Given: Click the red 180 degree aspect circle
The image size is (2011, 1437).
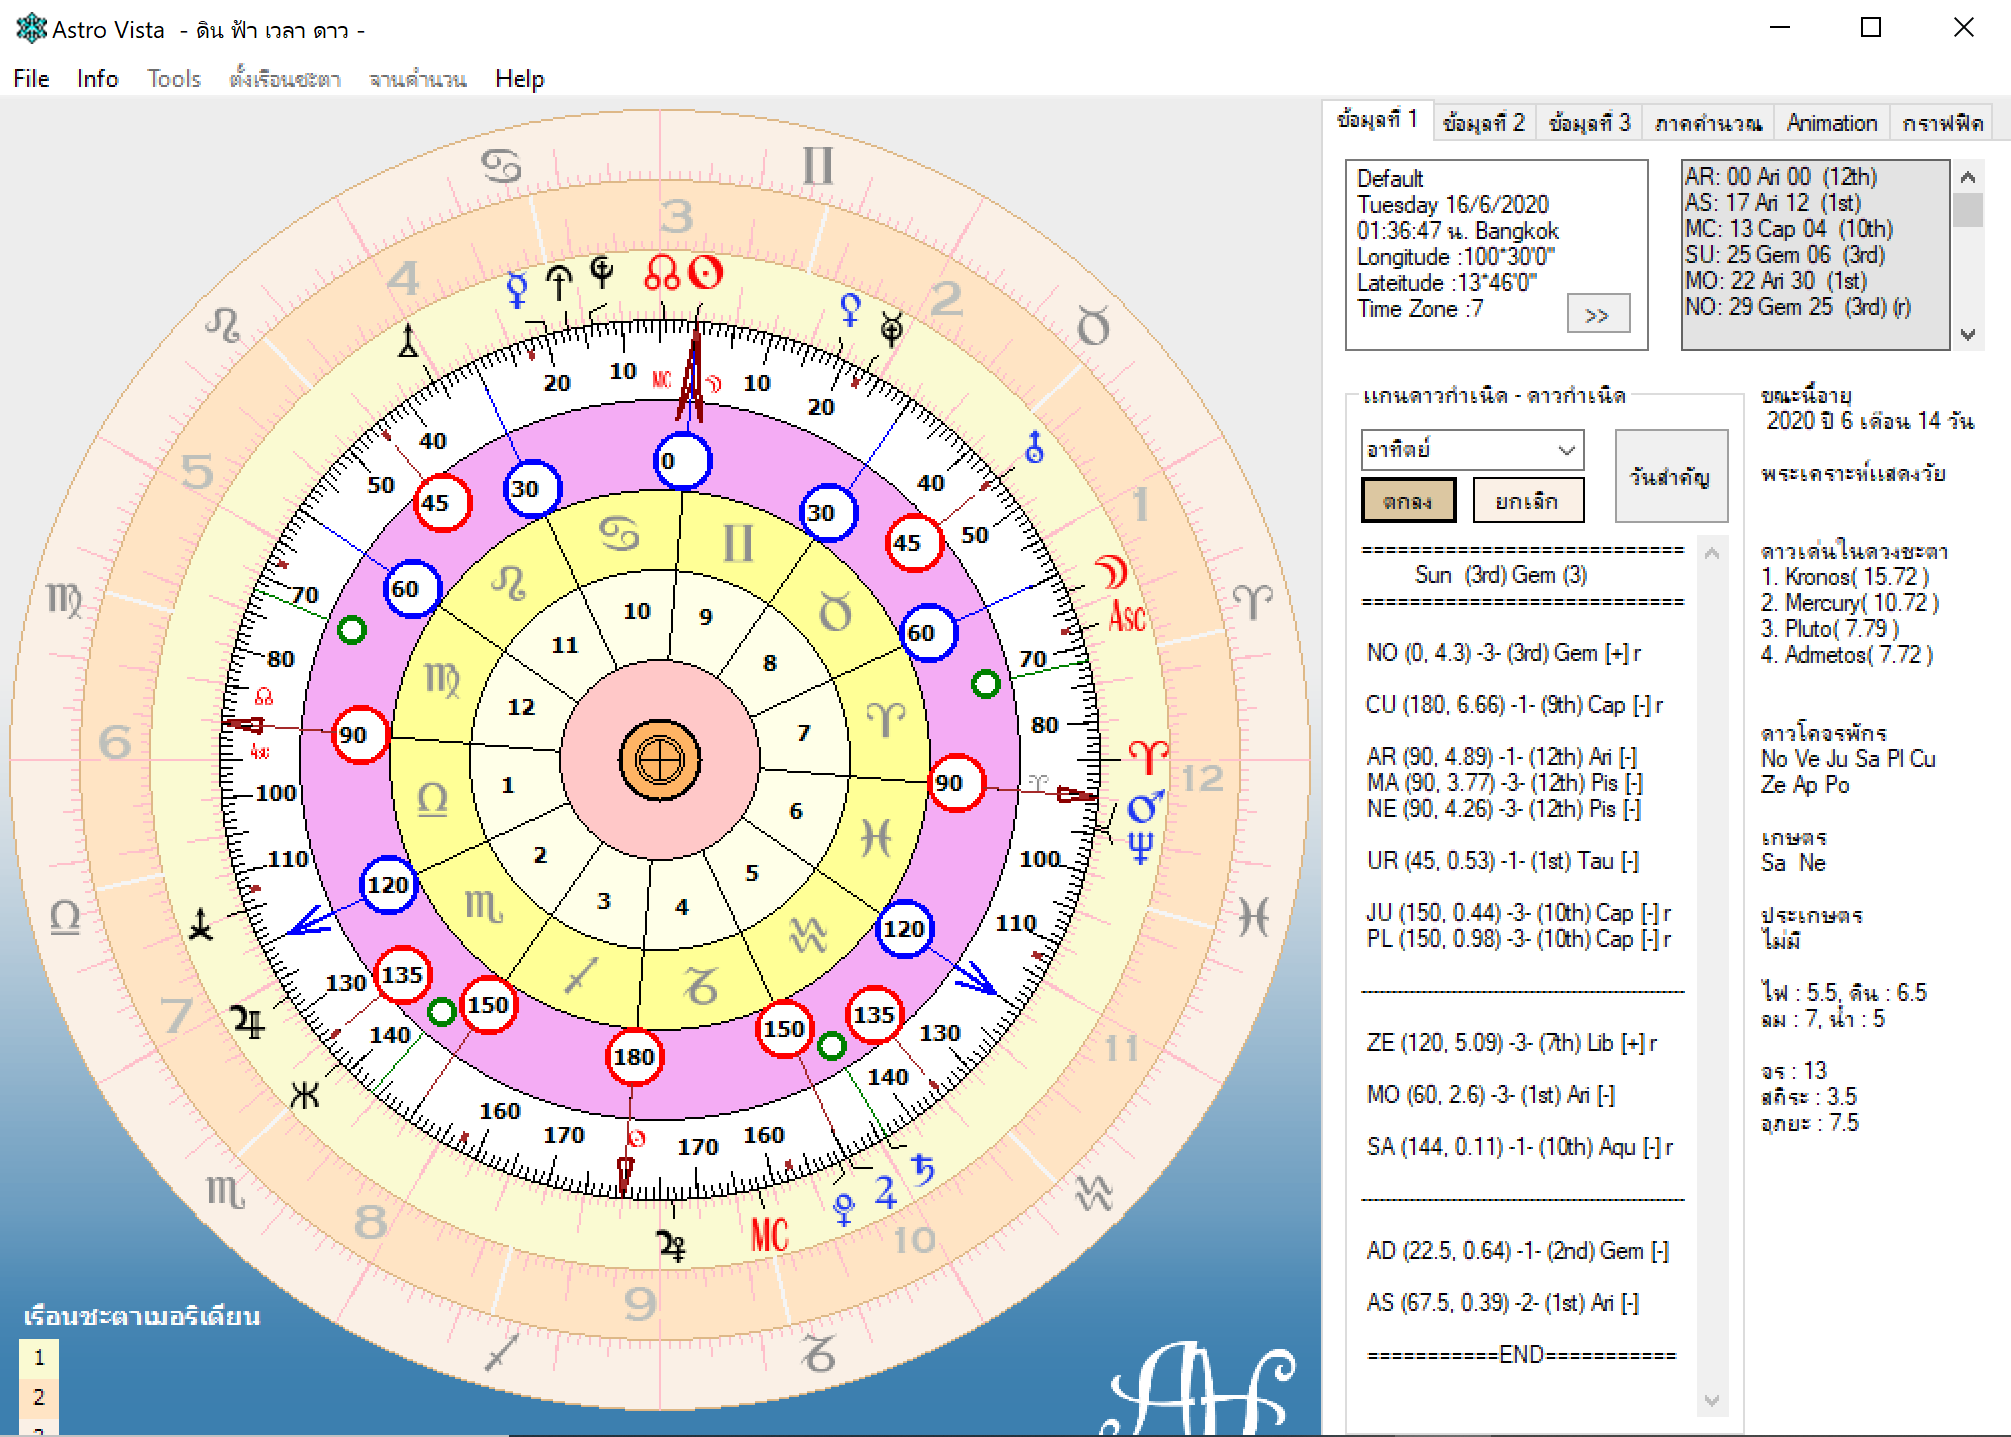Looking at the screenshot, I should 634,1057.
